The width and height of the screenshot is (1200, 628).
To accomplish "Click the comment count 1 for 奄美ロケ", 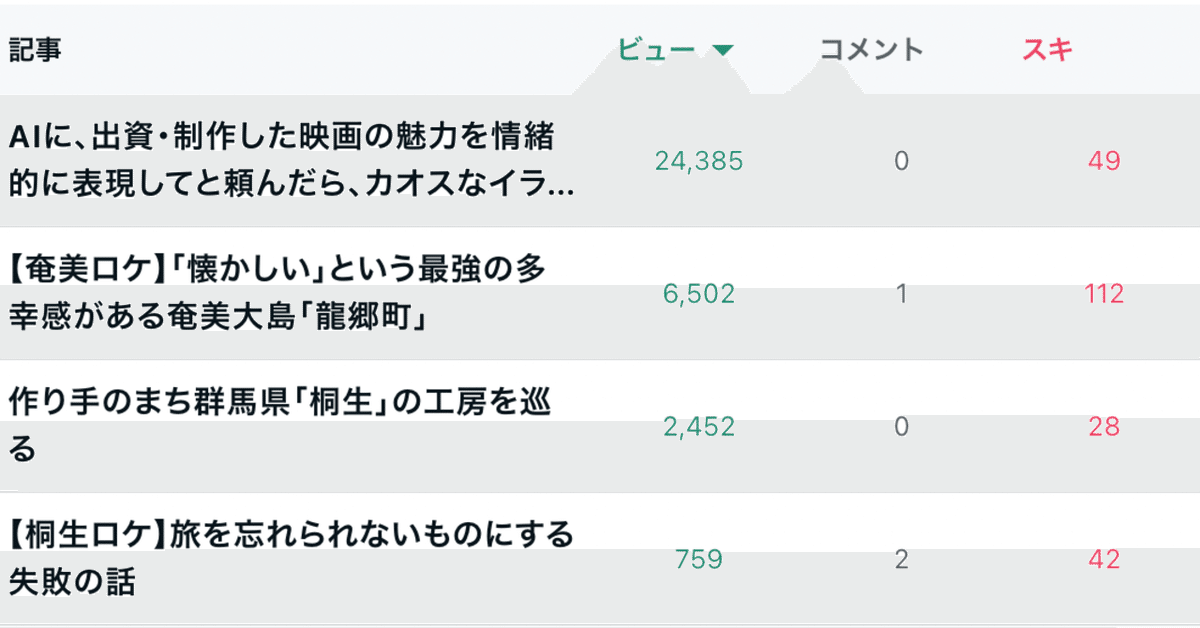I will coord(902,294).
